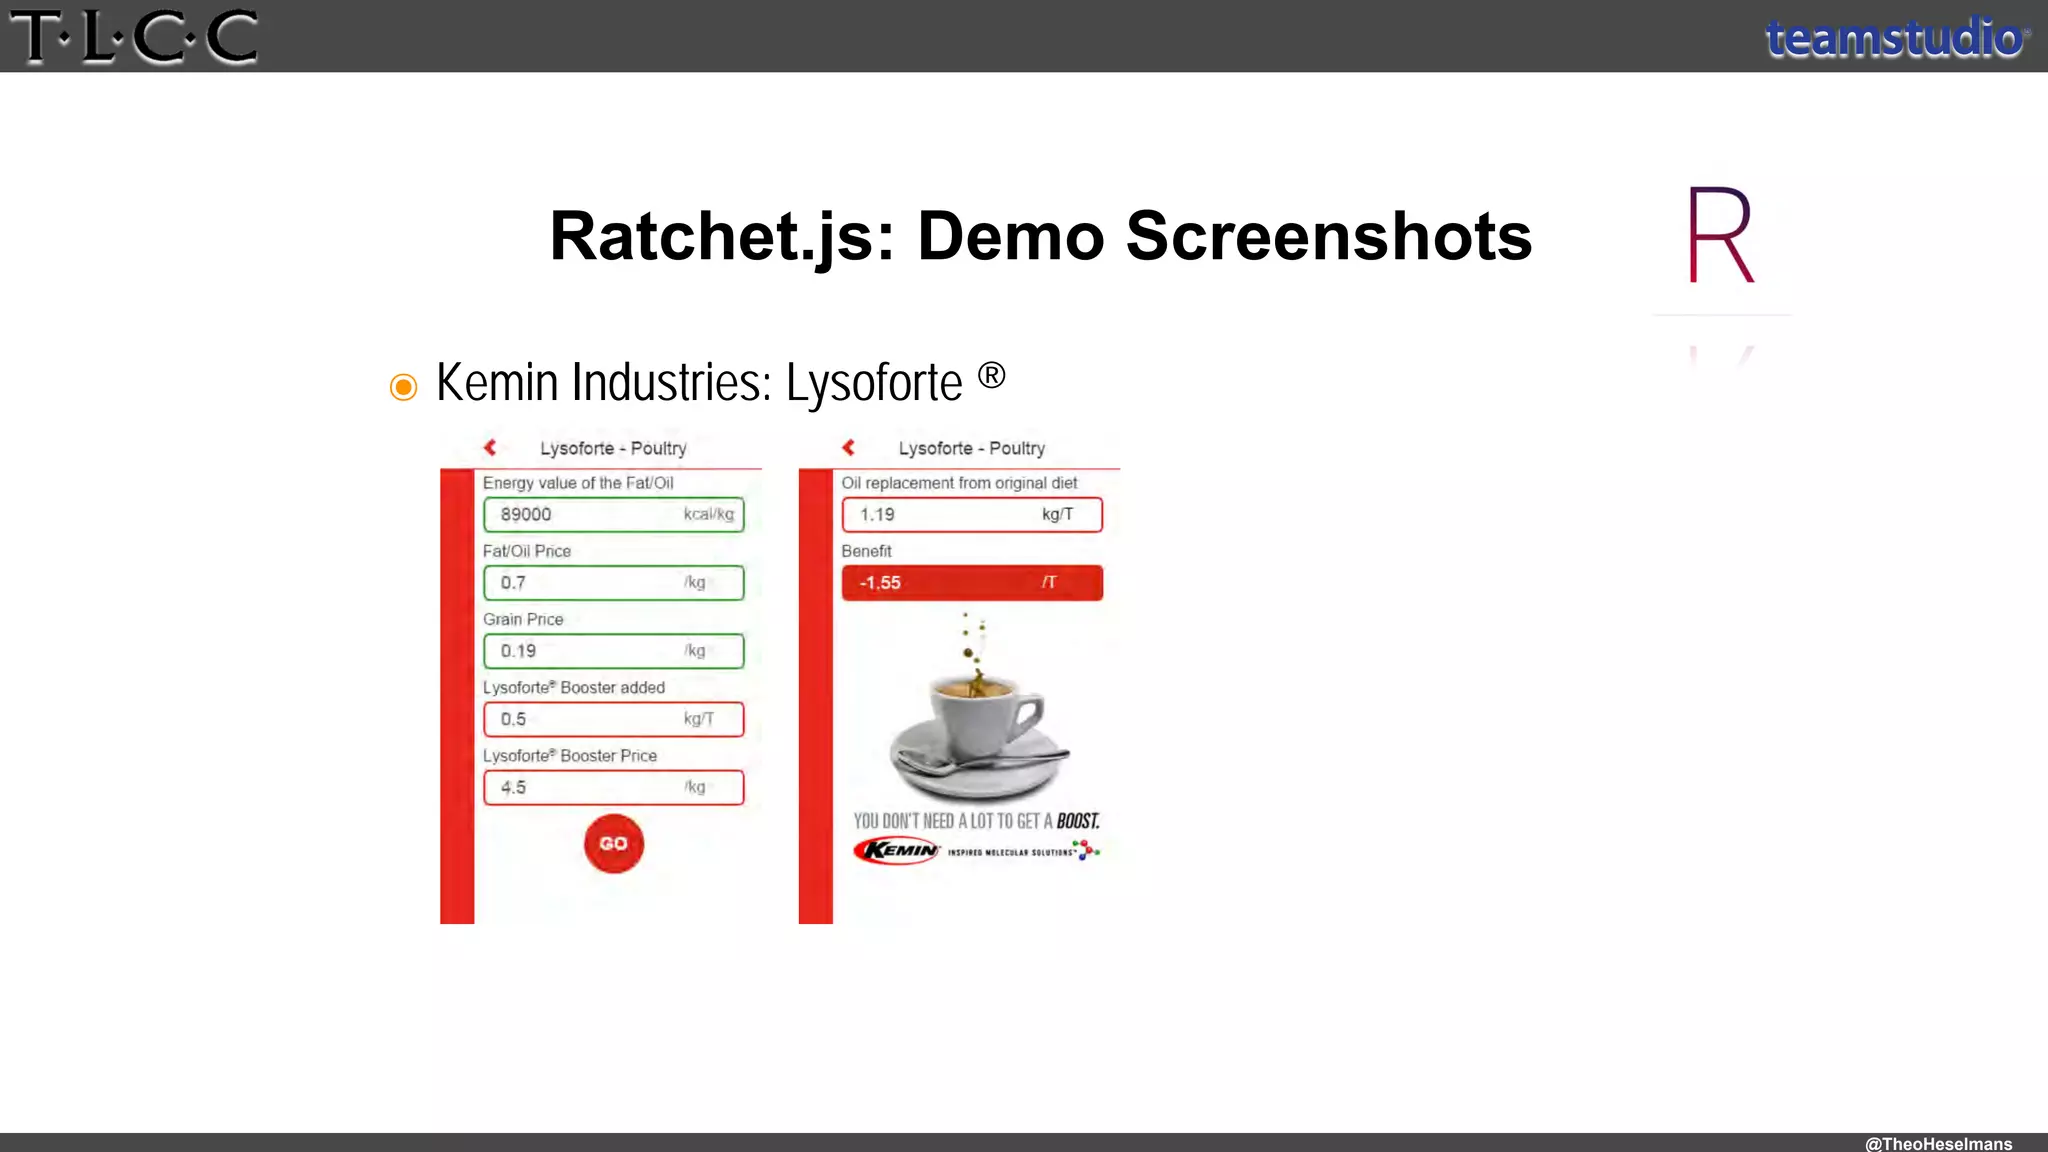Screen dimensions: 2048x1152
Task: Focus the Grain Price field showing 0.19
Action: (x=614, y=651)
